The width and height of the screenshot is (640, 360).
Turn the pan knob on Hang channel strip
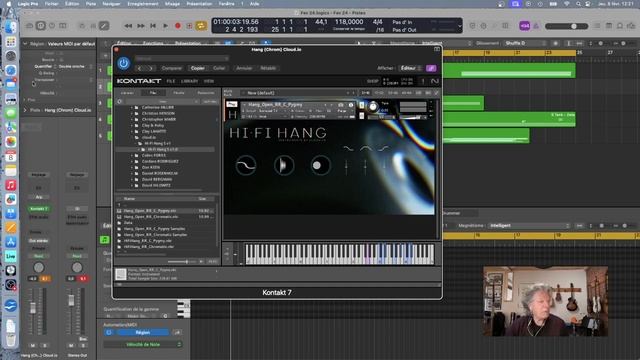39,267
